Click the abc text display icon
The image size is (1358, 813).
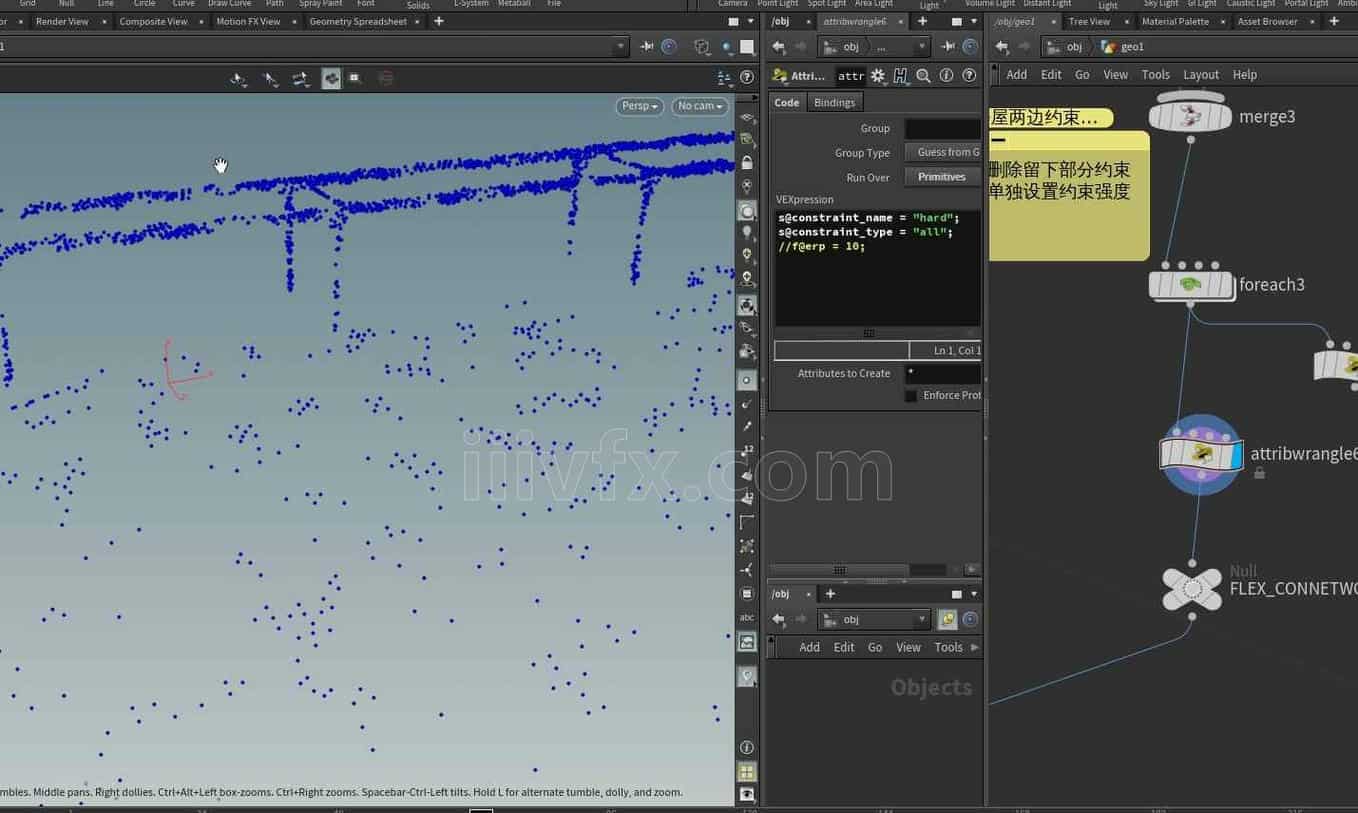tap(747, 618)
